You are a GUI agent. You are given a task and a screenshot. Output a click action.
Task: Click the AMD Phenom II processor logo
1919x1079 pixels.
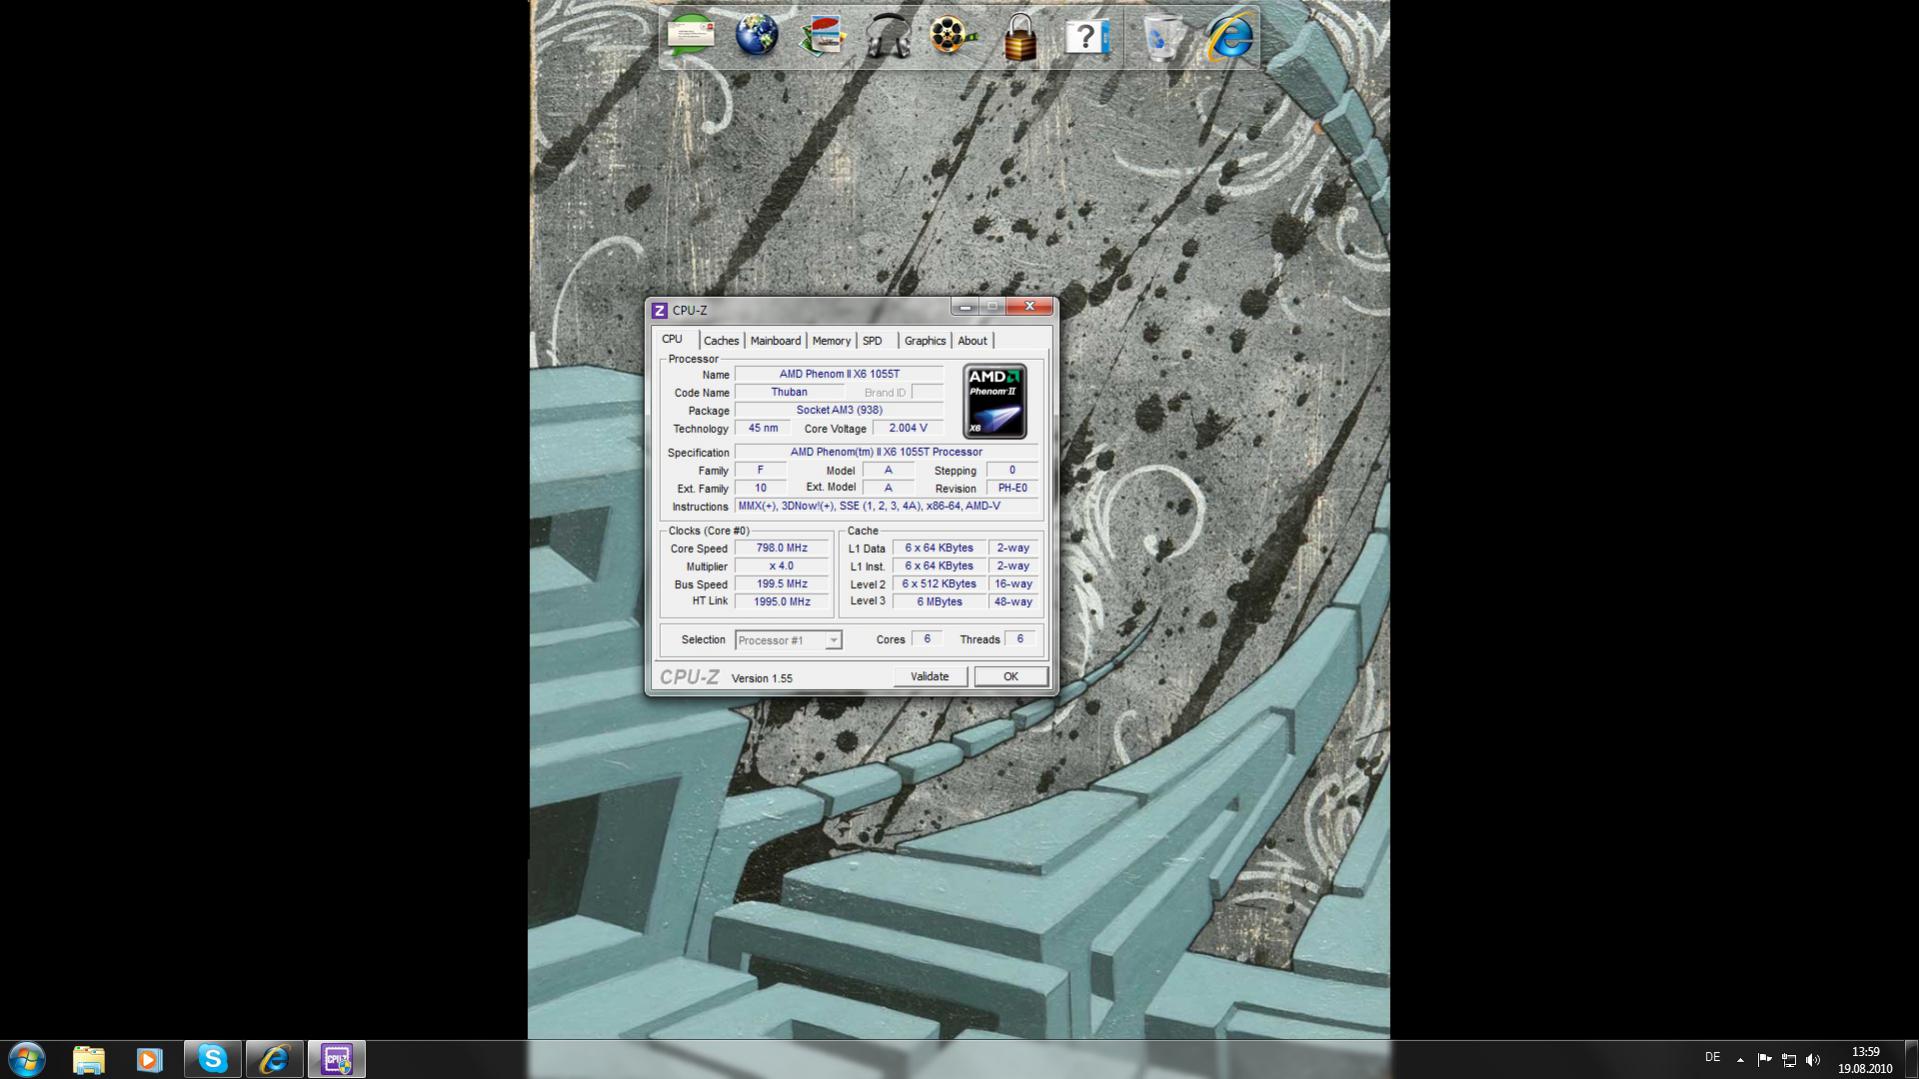point(995,401)
